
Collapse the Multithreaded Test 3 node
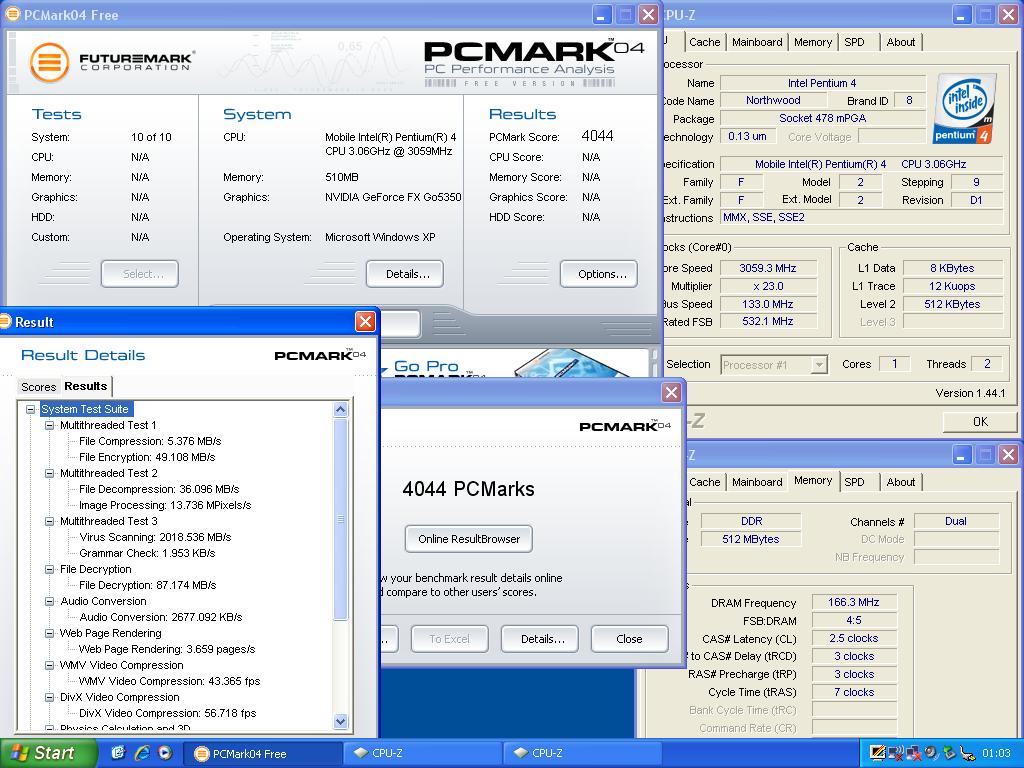point(50,521)
